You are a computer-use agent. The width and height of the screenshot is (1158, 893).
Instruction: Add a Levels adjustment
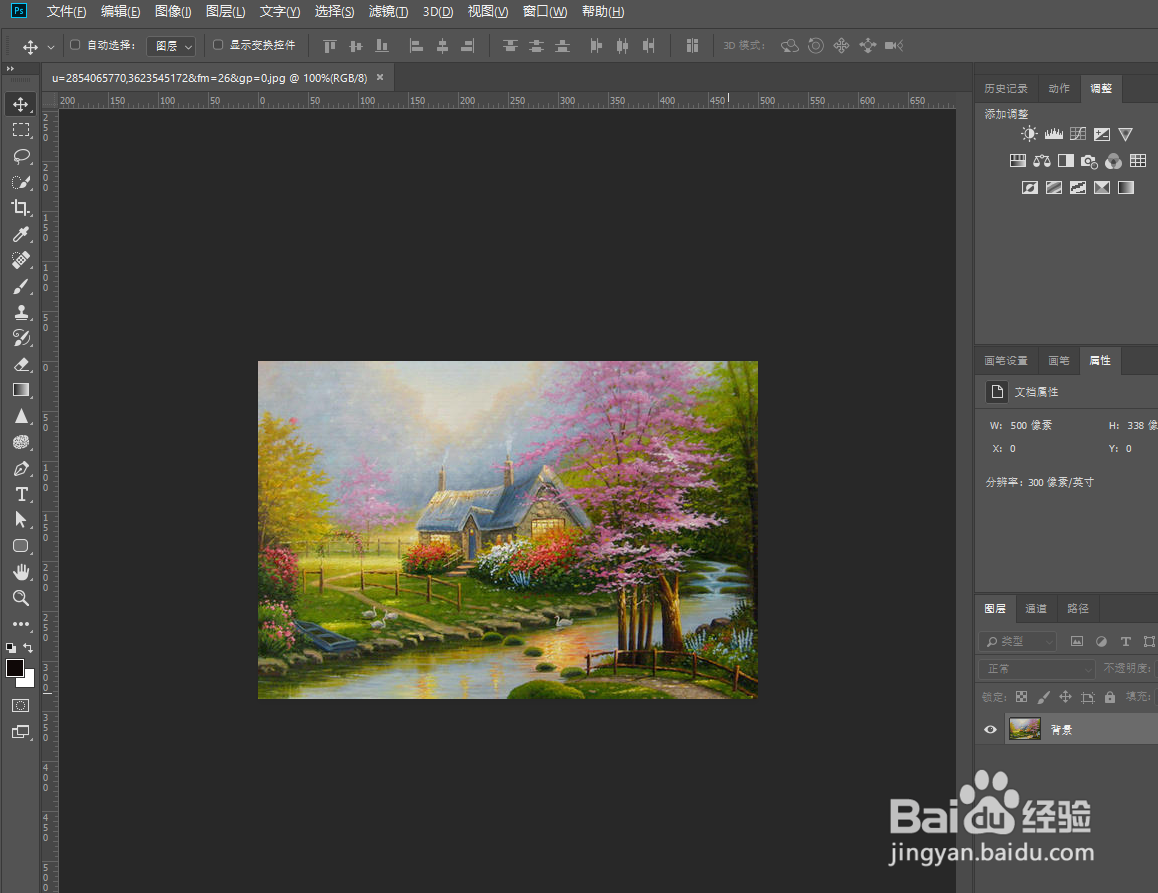coord(1054,134)
